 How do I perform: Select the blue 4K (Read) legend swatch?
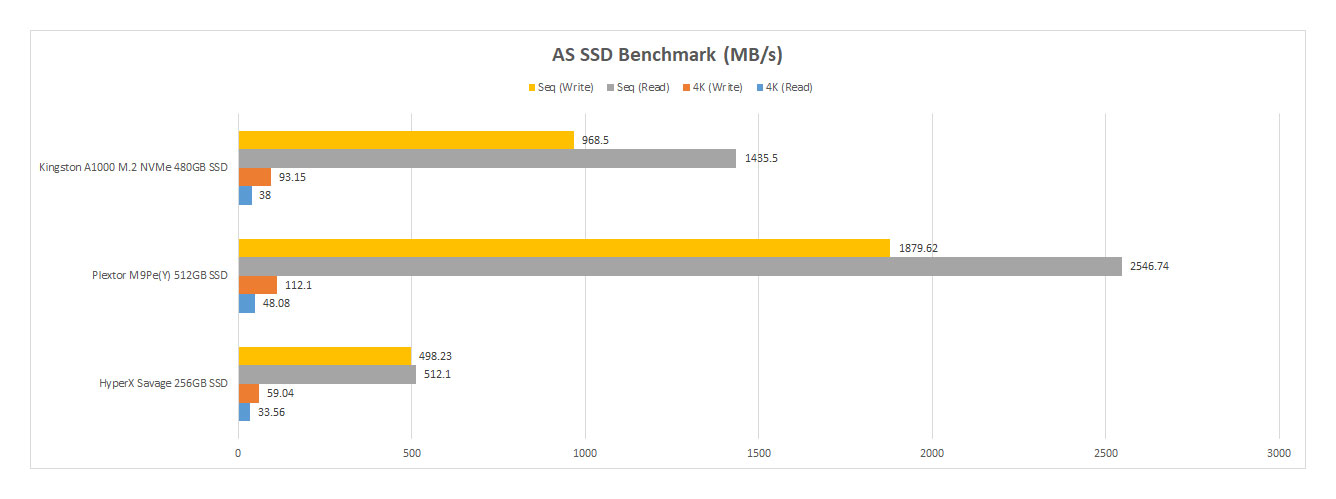click(759, 88)
